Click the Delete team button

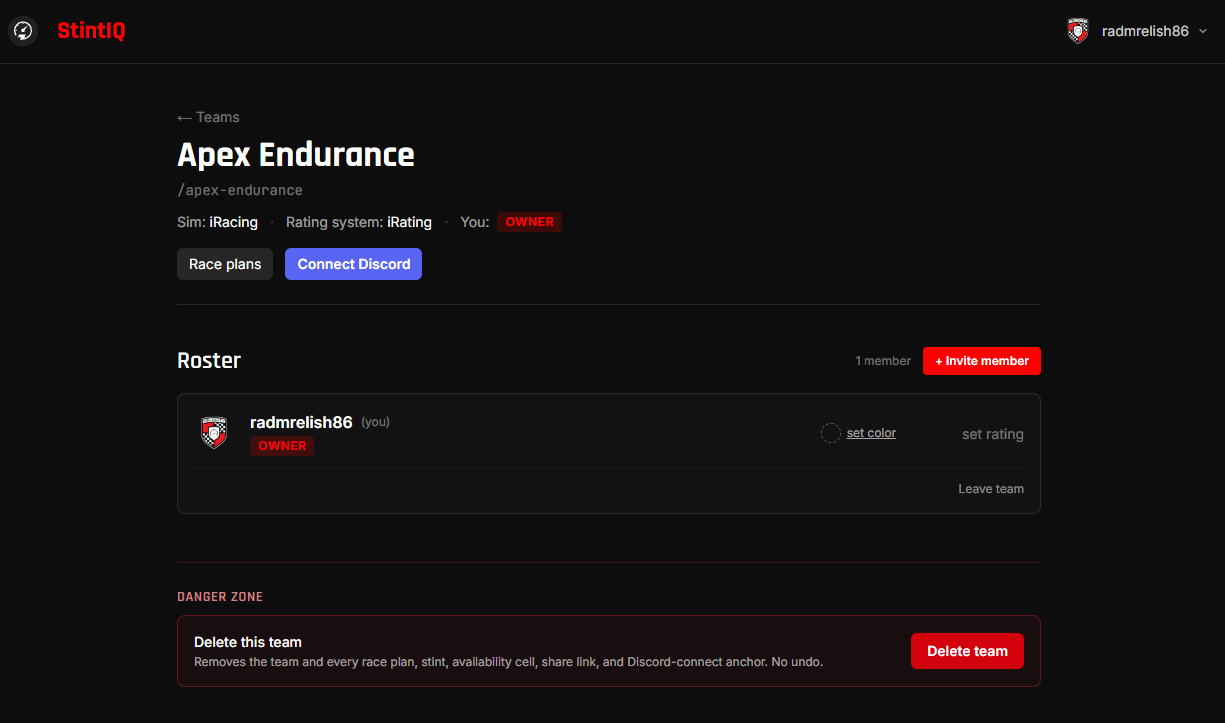[x=967, y=651]
